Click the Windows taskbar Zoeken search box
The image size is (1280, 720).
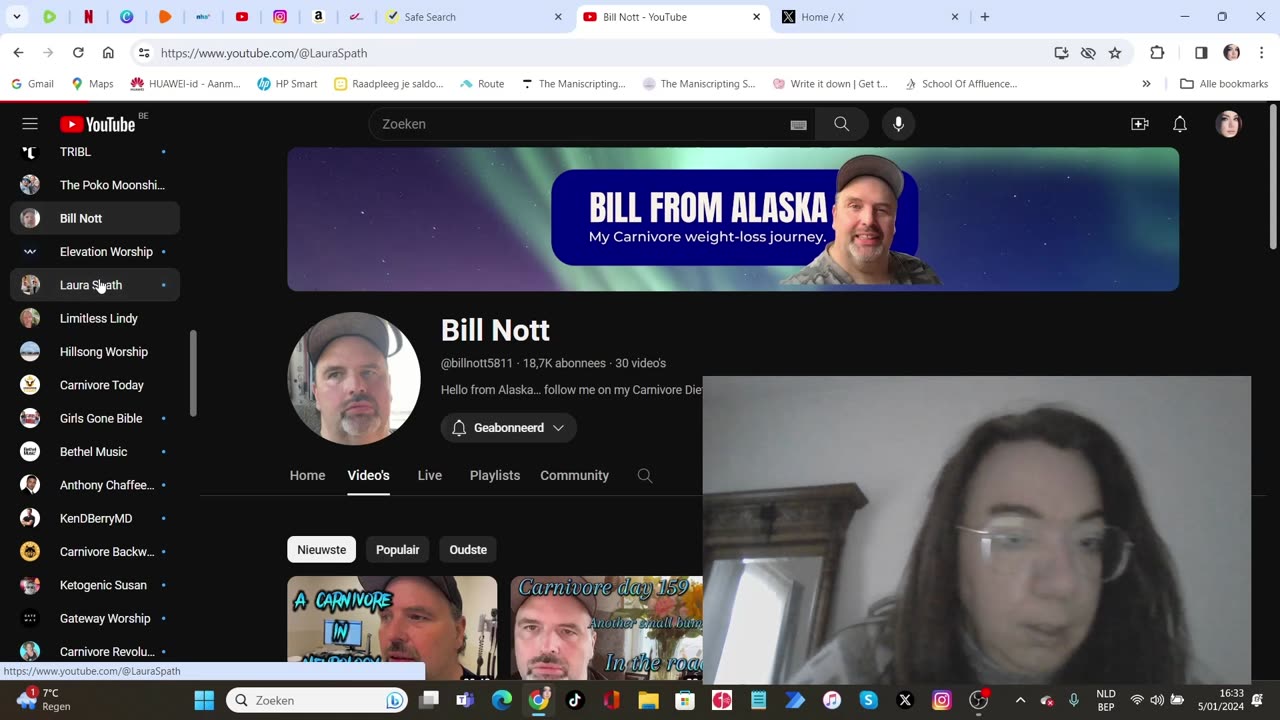[x=318, y=700]
